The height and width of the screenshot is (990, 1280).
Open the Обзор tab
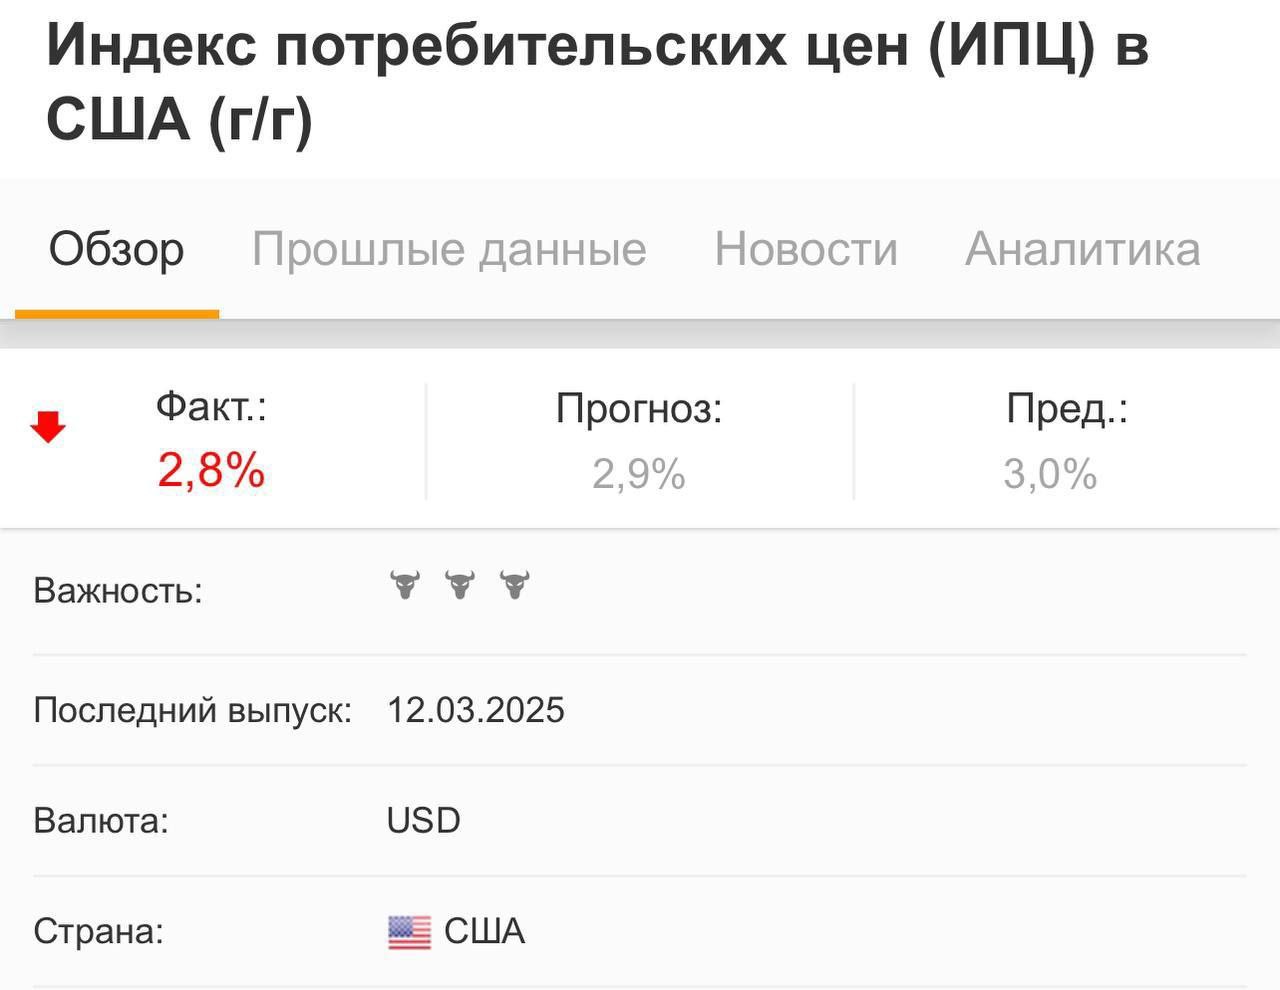pos(117,249)
